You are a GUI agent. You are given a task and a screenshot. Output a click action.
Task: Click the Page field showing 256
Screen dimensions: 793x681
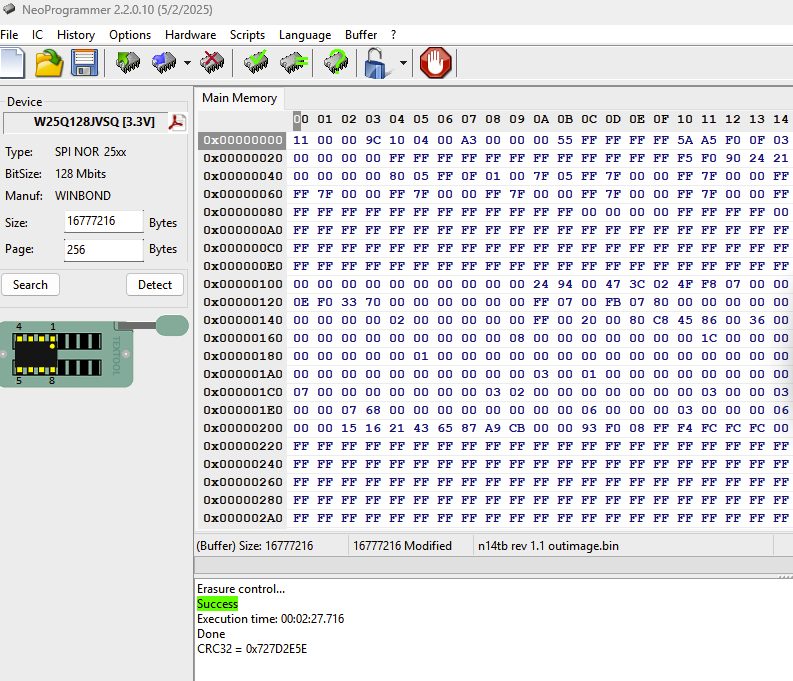point(104,249)
